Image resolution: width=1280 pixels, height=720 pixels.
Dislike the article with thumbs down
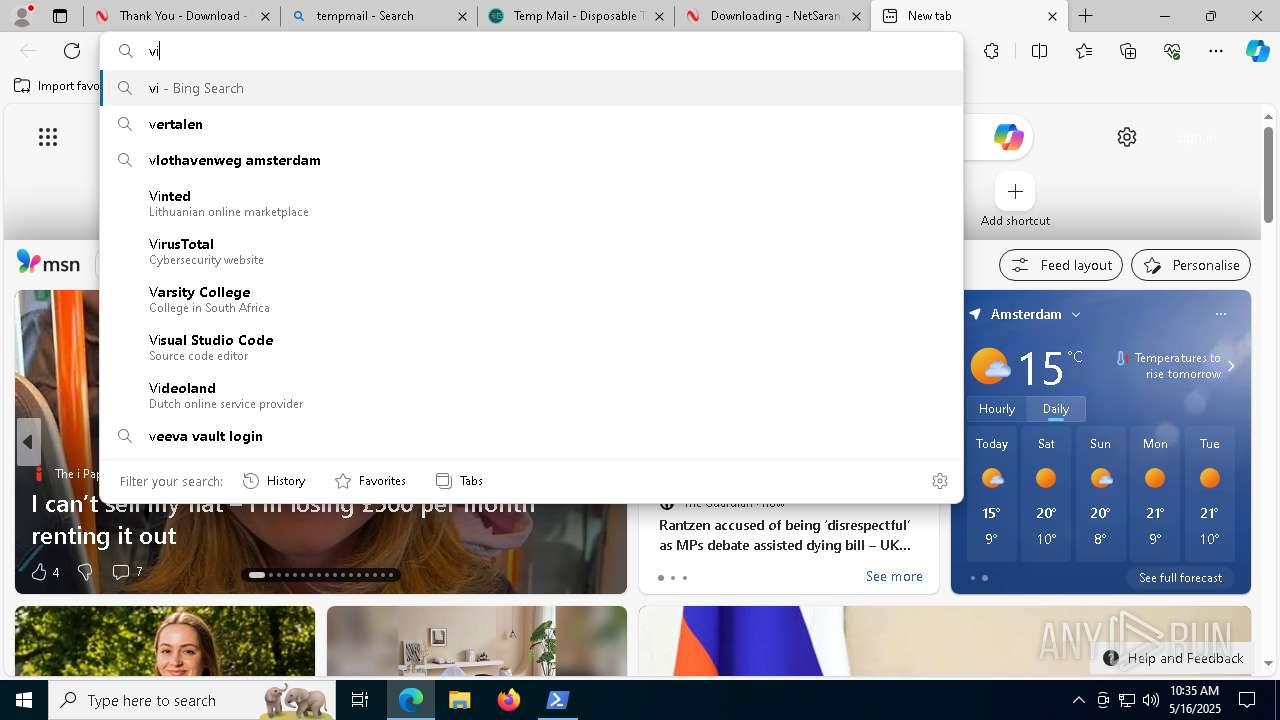coord(85,572)
